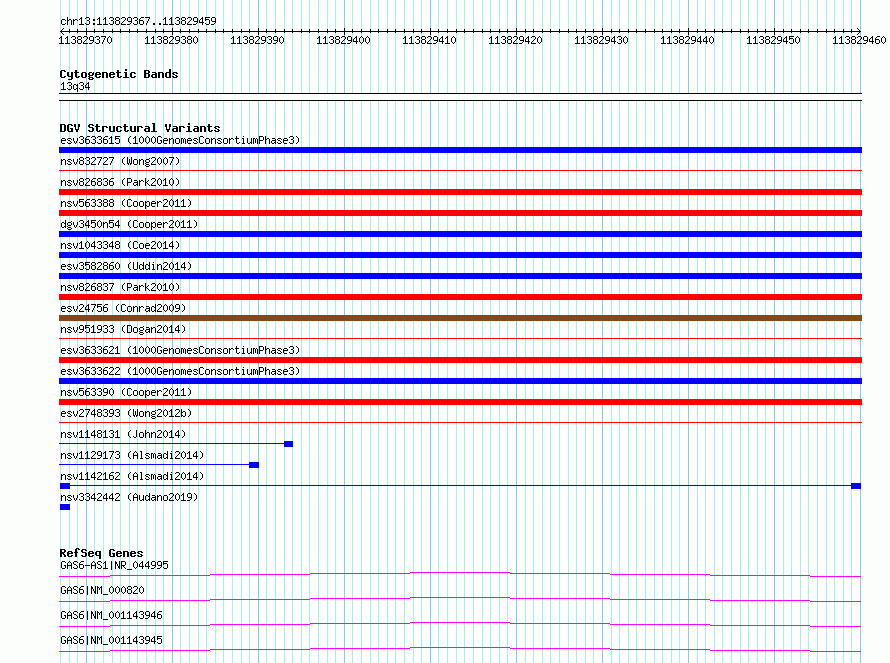
Task: Click ruler position 113829460
Action: (859, 40)
